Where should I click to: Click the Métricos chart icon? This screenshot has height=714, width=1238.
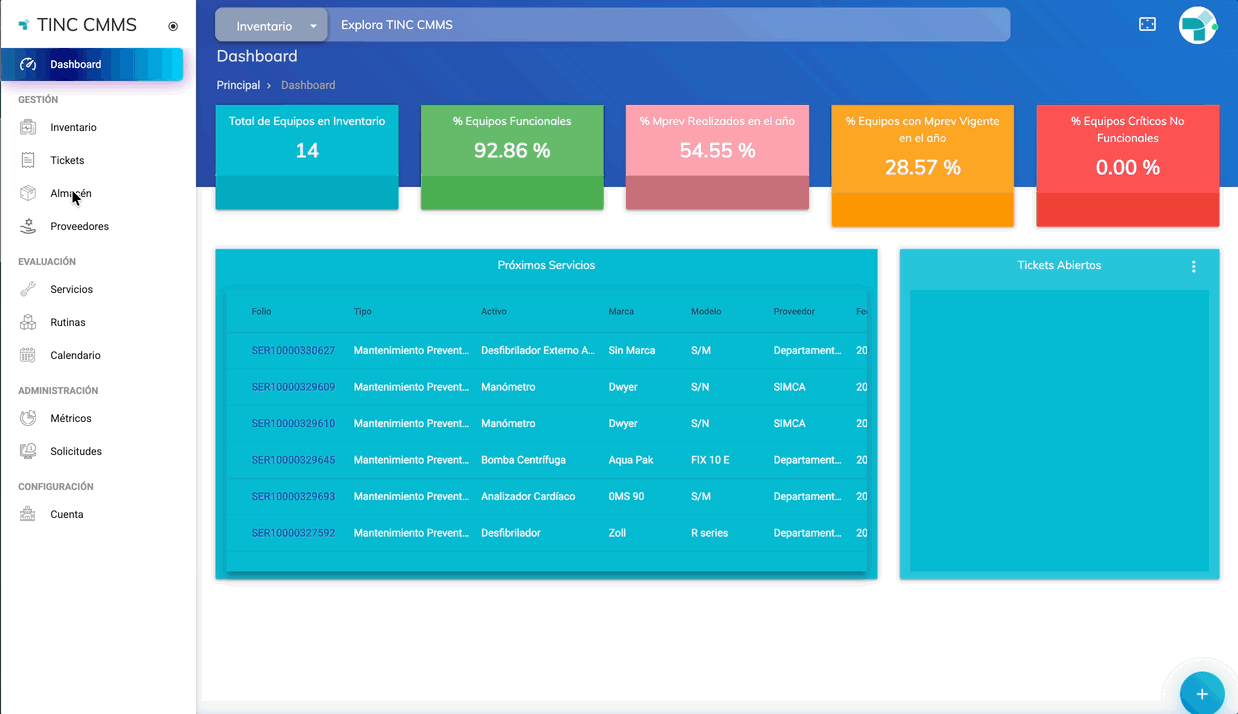click(x=28, y=418)
